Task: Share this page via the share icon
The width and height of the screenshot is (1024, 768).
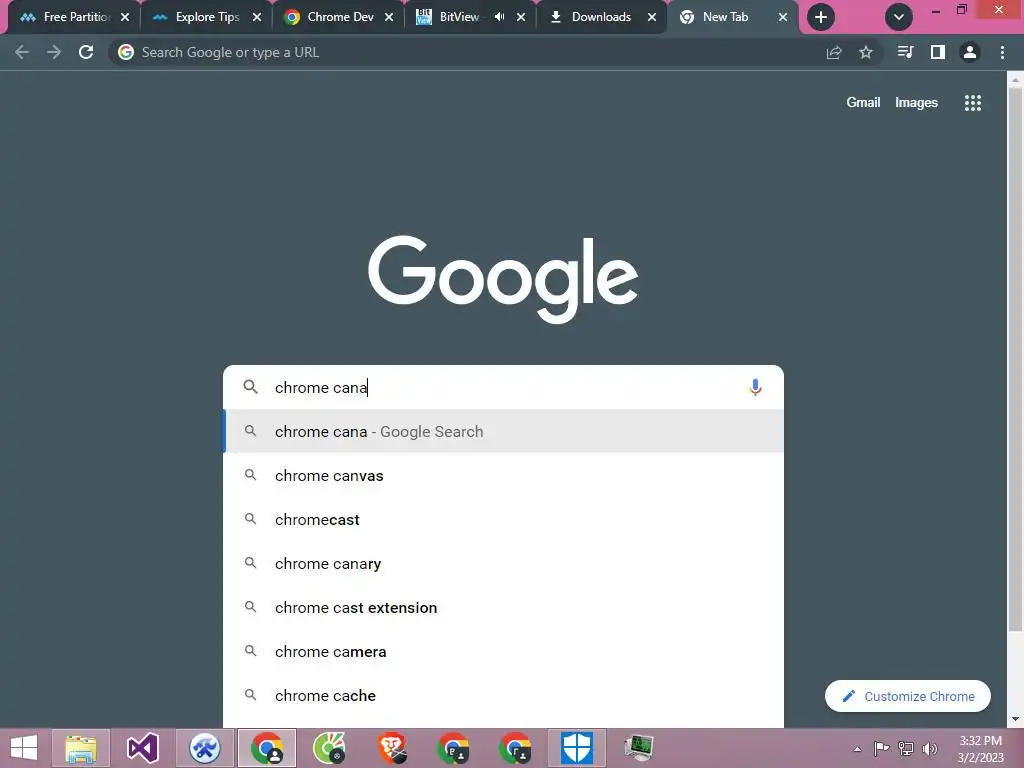Action: click(x=834, y=52)
